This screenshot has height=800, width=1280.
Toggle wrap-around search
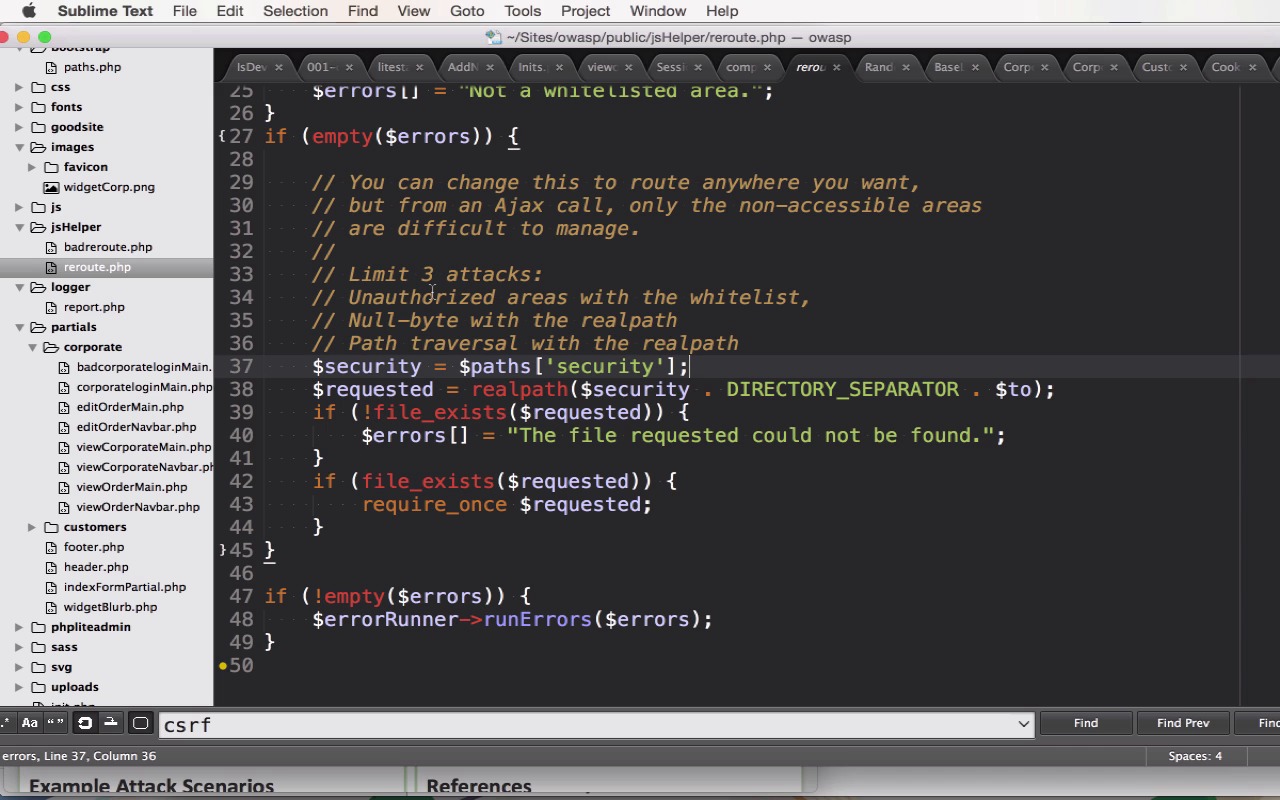85,723
